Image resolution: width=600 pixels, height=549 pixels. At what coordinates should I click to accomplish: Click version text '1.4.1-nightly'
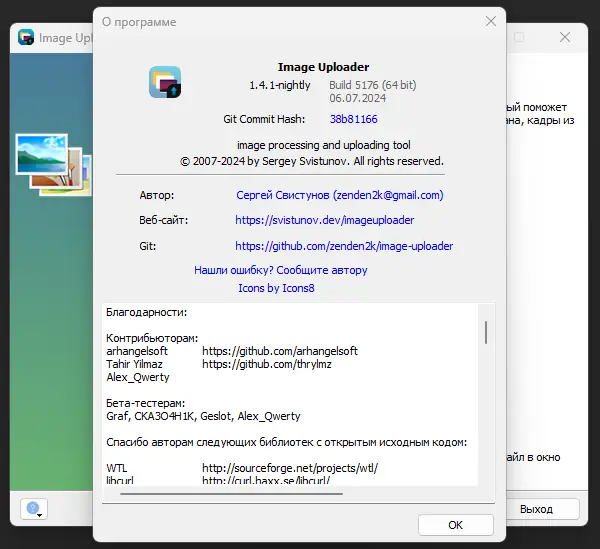[280, 85]
